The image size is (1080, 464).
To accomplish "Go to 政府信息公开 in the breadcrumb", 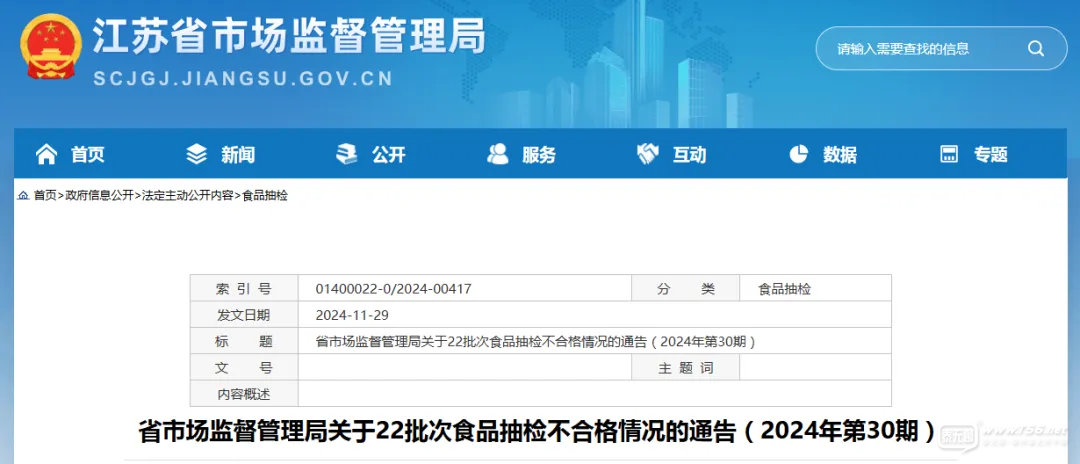I will (x=100, y=196).
